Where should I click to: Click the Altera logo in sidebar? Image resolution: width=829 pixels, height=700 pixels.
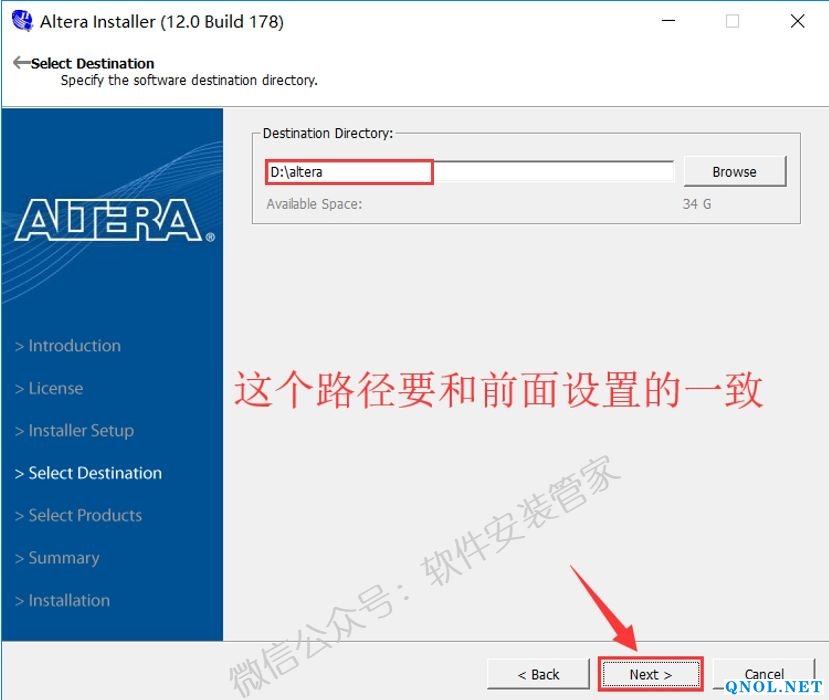pyautogui.click(x=115, y=220)
